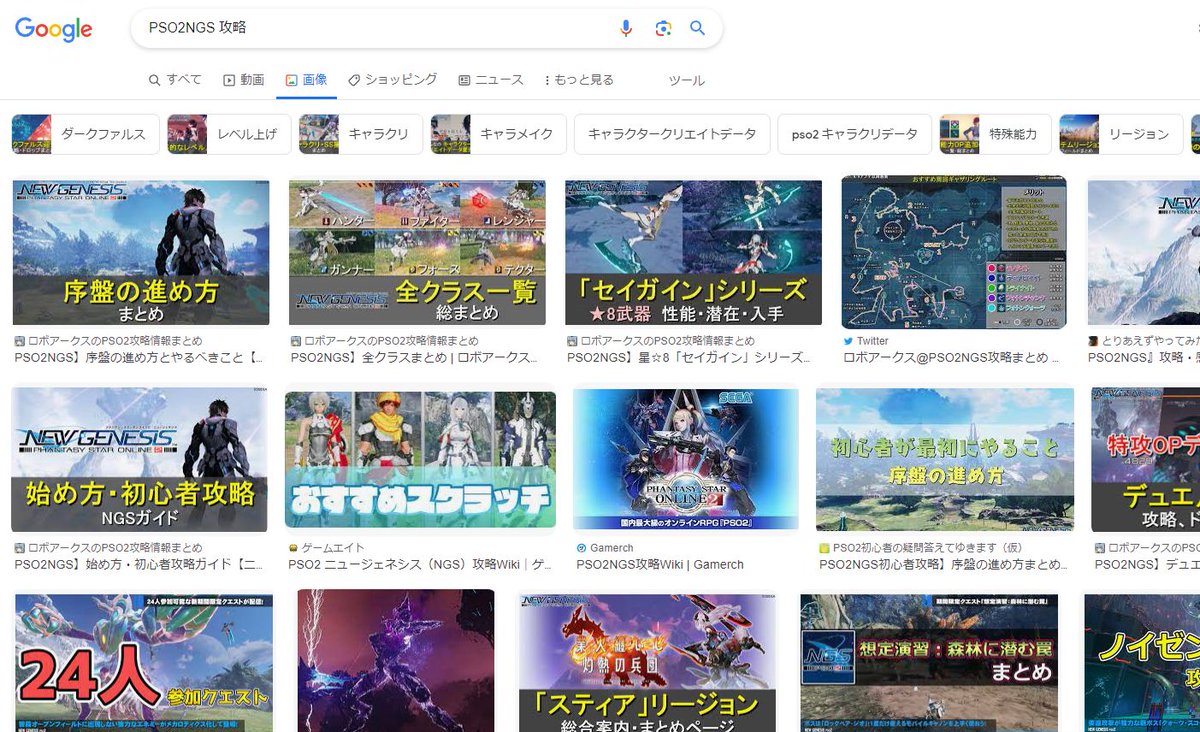
Task: Click the Twitter bird favicon
Action: [848, 341]
